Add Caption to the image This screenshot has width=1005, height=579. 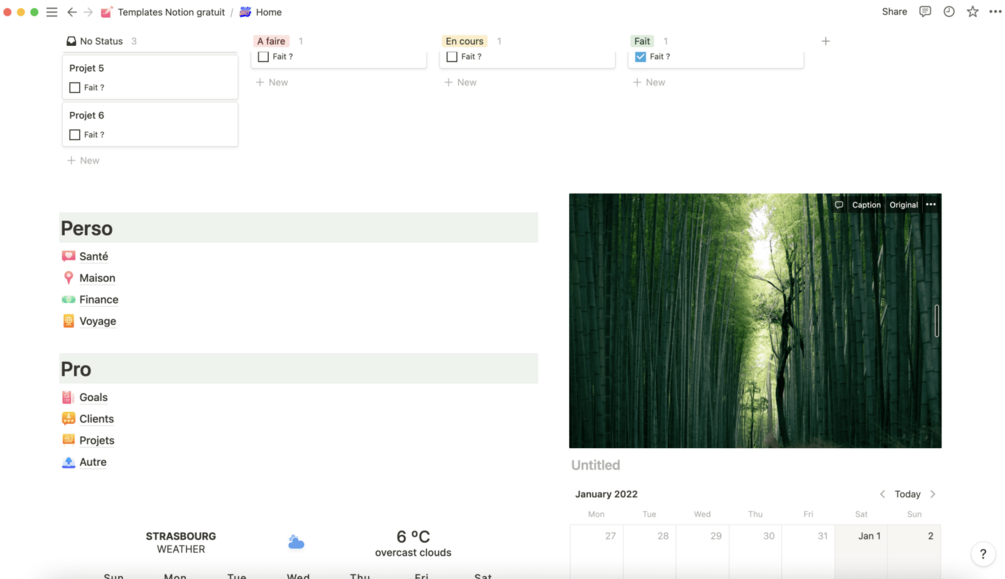866,205
